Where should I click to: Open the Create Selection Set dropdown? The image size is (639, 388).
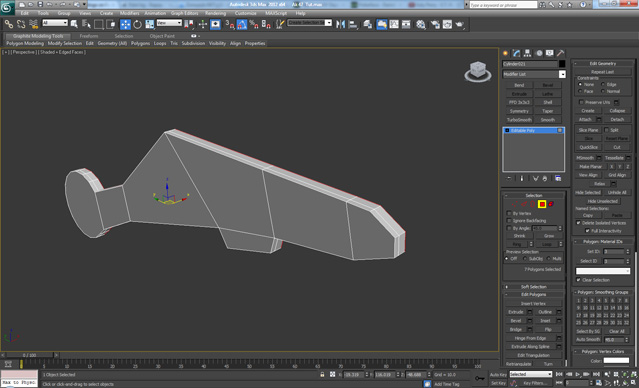310,23
